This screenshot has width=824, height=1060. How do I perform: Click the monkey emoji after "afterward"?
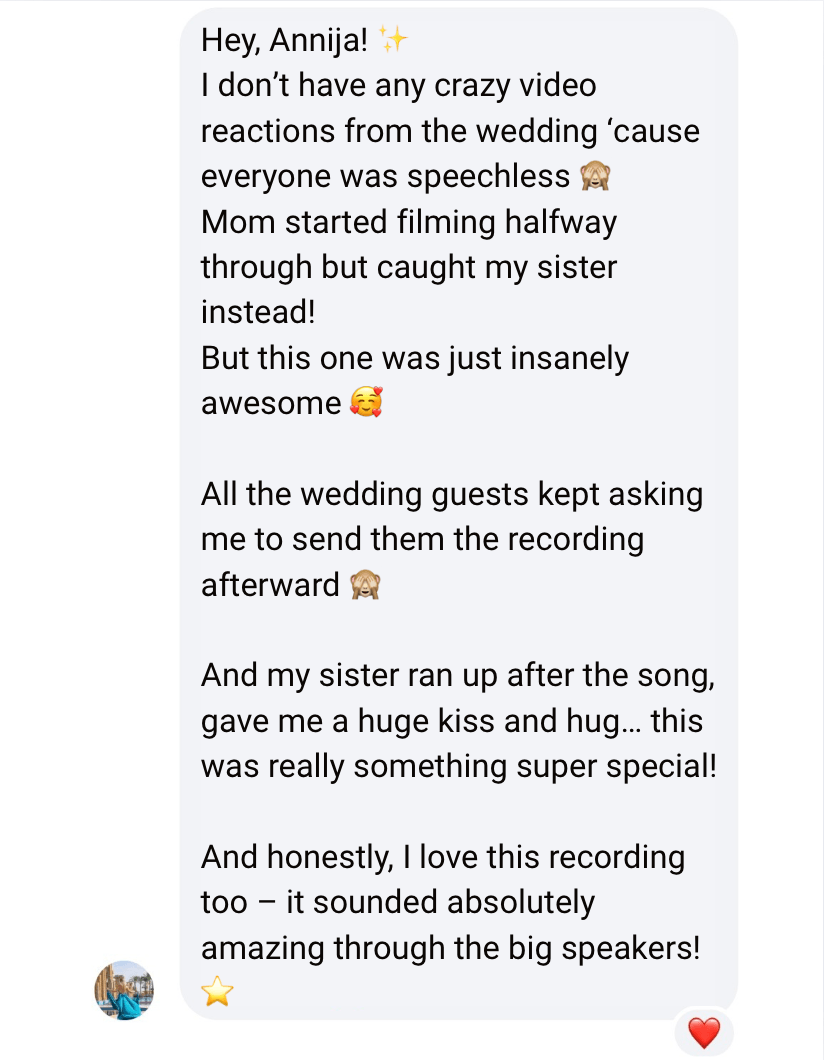click(x=365, y=585)
